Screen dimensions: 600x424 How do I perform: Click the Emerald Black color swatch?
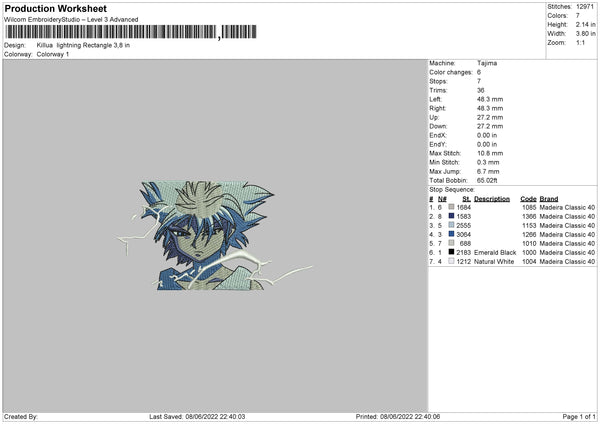451,252
